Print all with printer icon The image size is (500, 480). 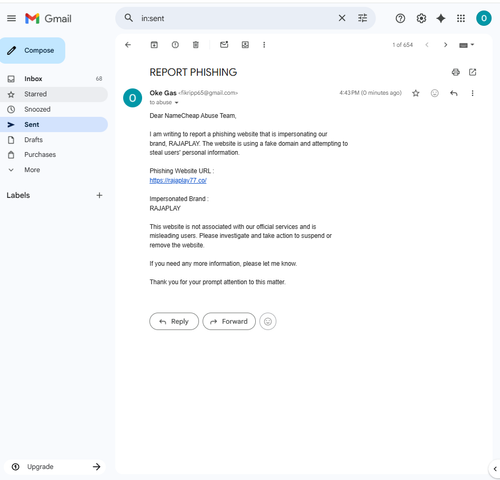pos(455,72)
